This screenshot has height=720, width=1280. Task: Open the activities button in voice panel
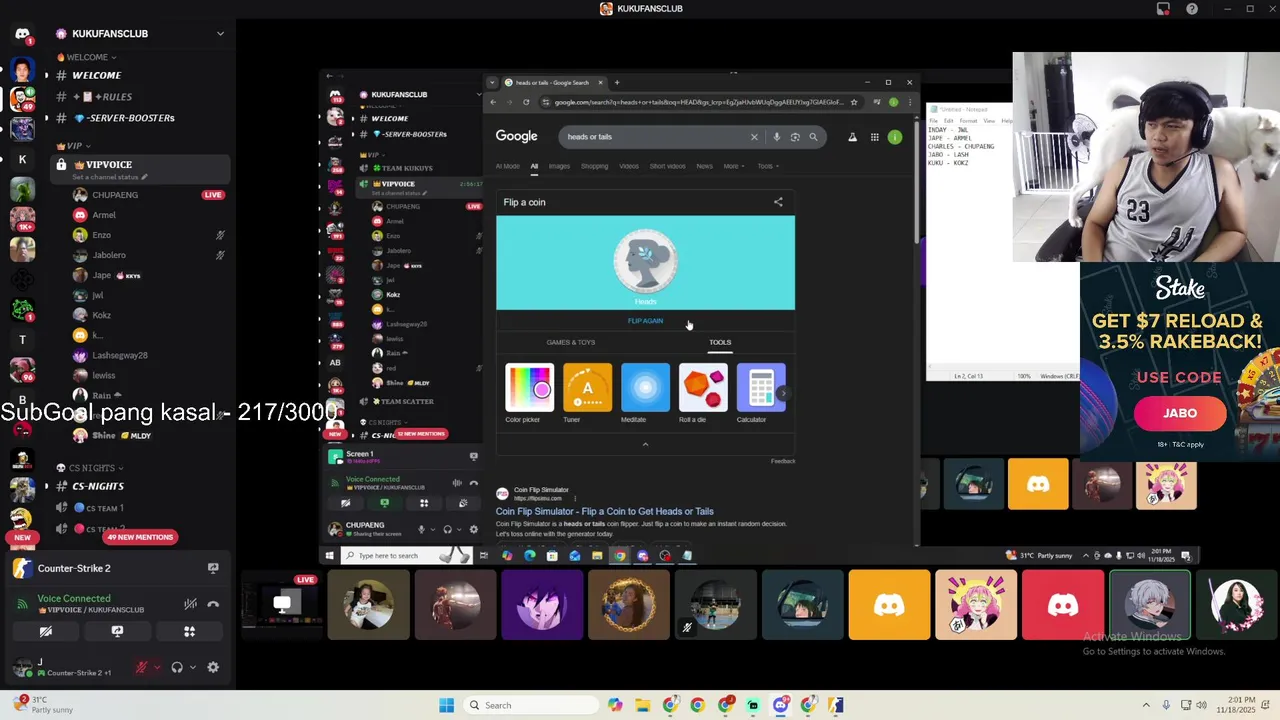click(189, 632)
